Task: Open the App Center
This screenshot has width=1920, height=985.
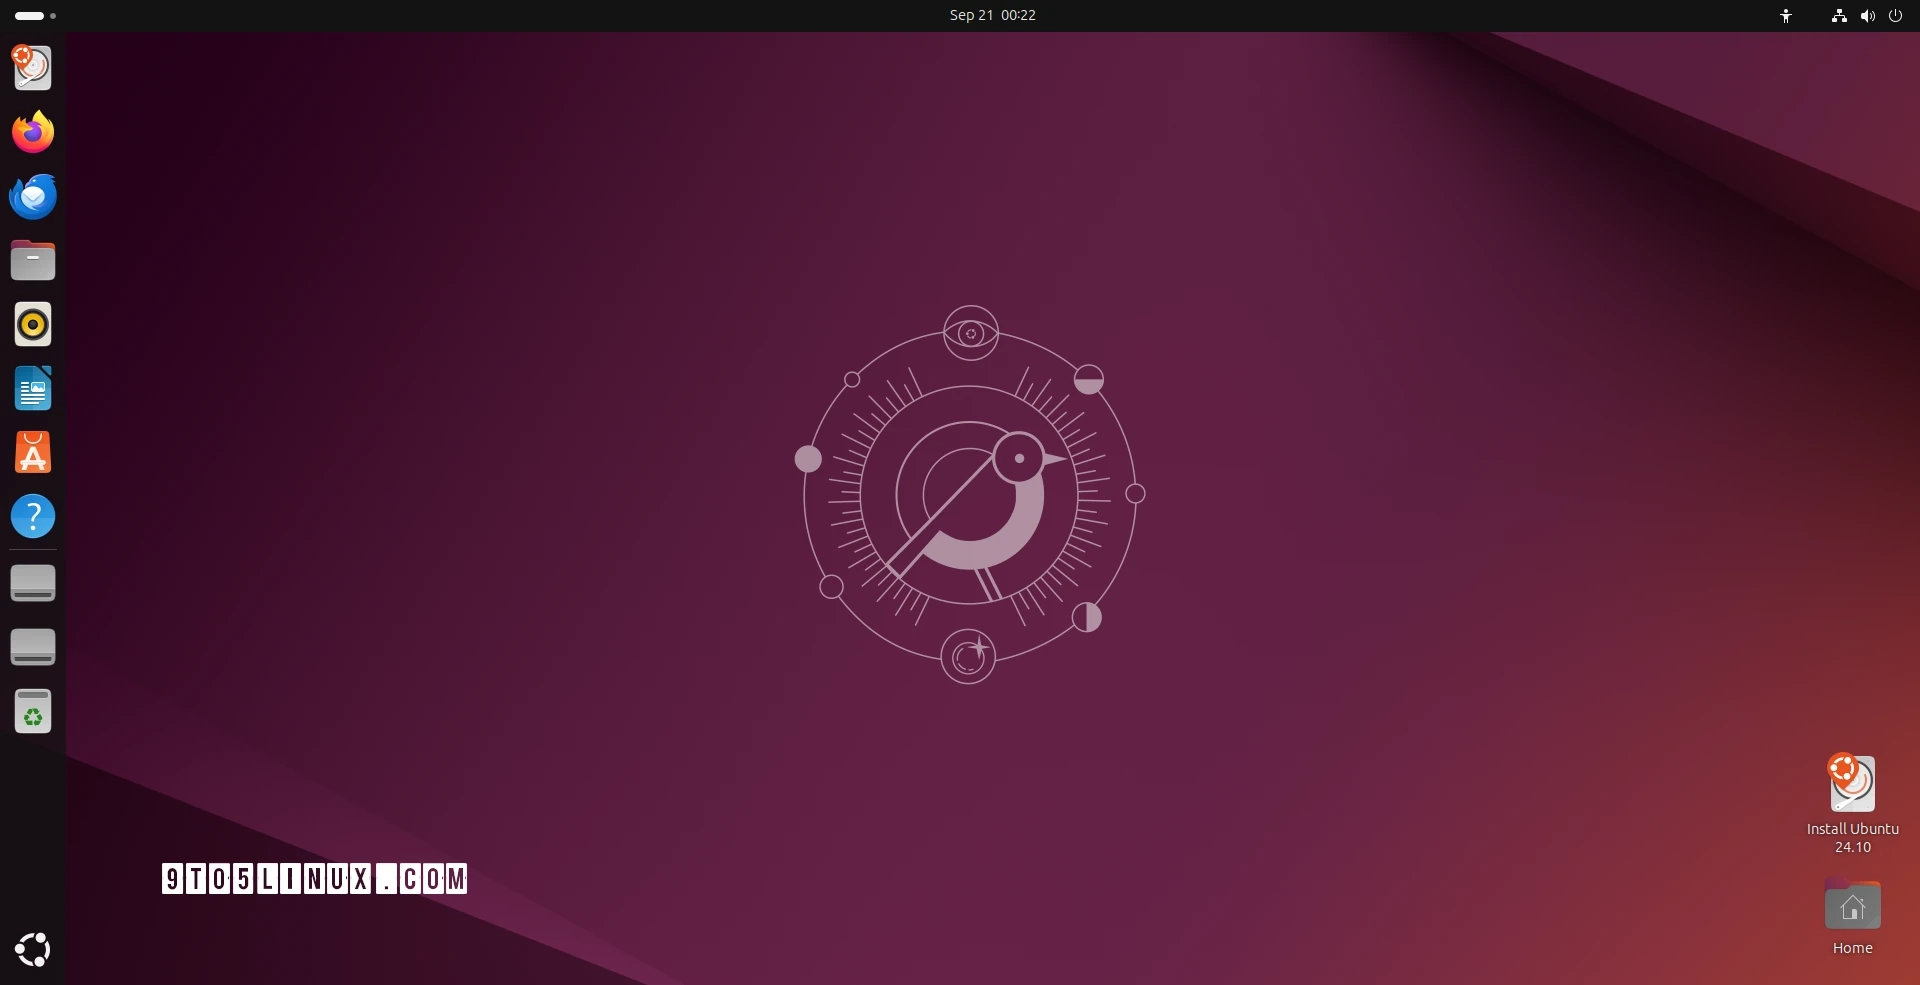Action: 33,453
